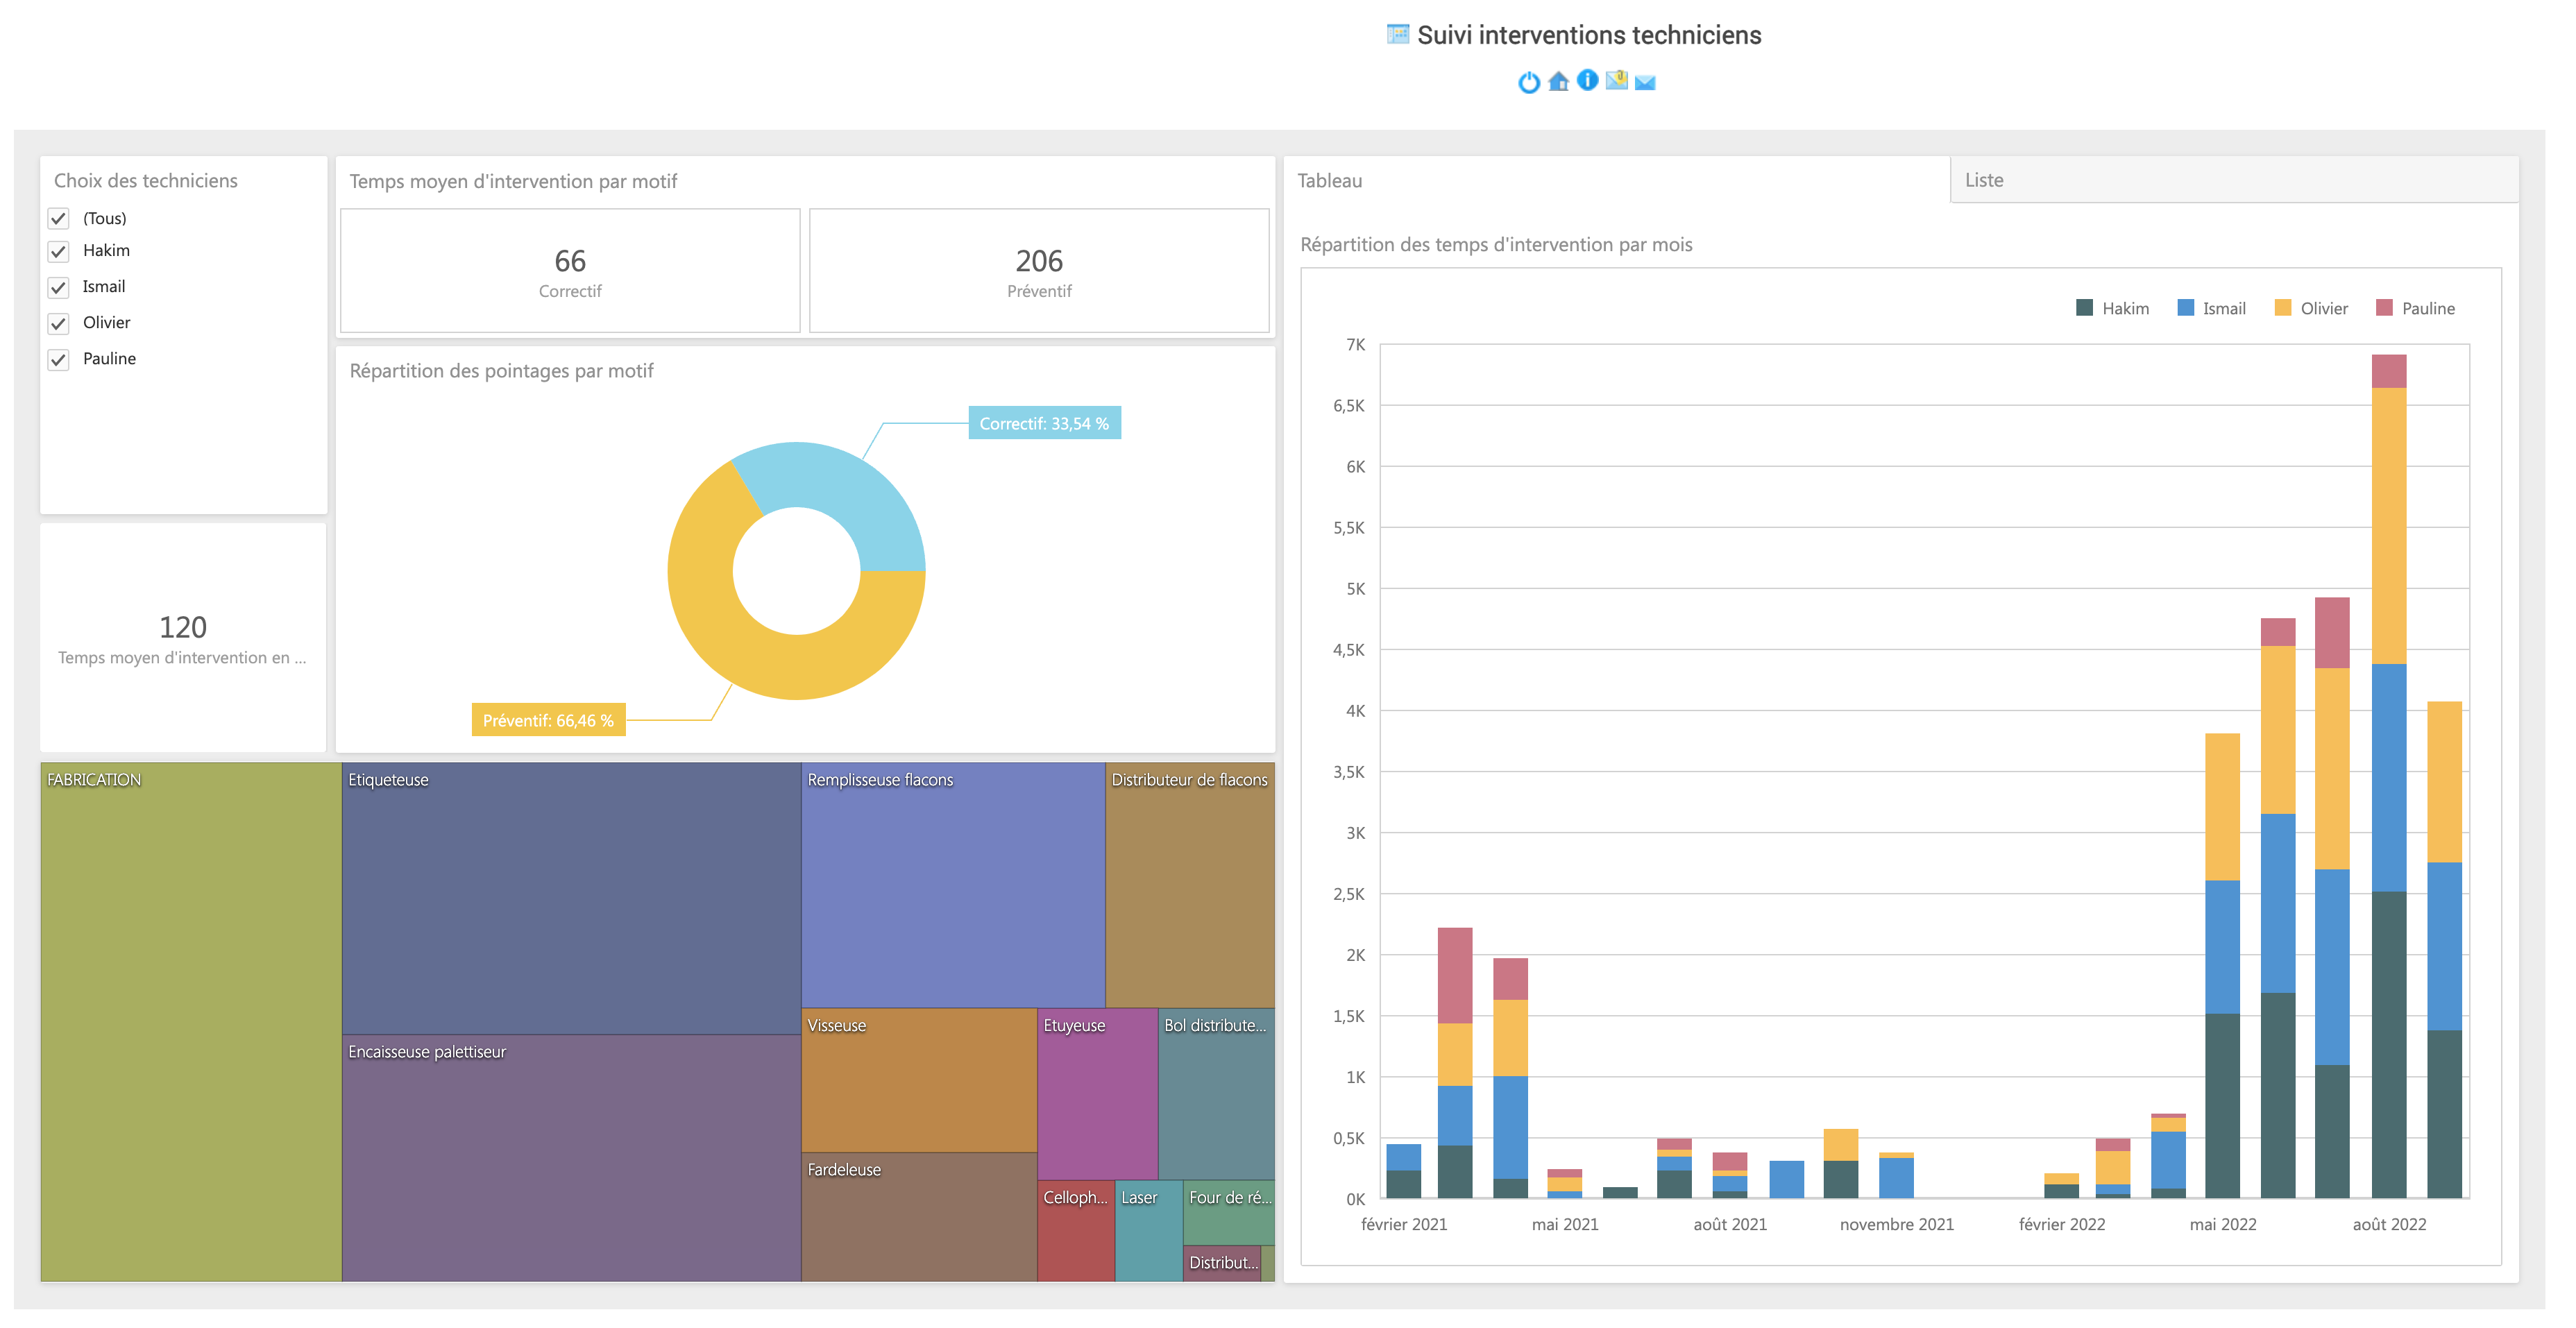Select the Etiqueteuse treemap block
The image size is (2576, 1328).
(571, 898)
